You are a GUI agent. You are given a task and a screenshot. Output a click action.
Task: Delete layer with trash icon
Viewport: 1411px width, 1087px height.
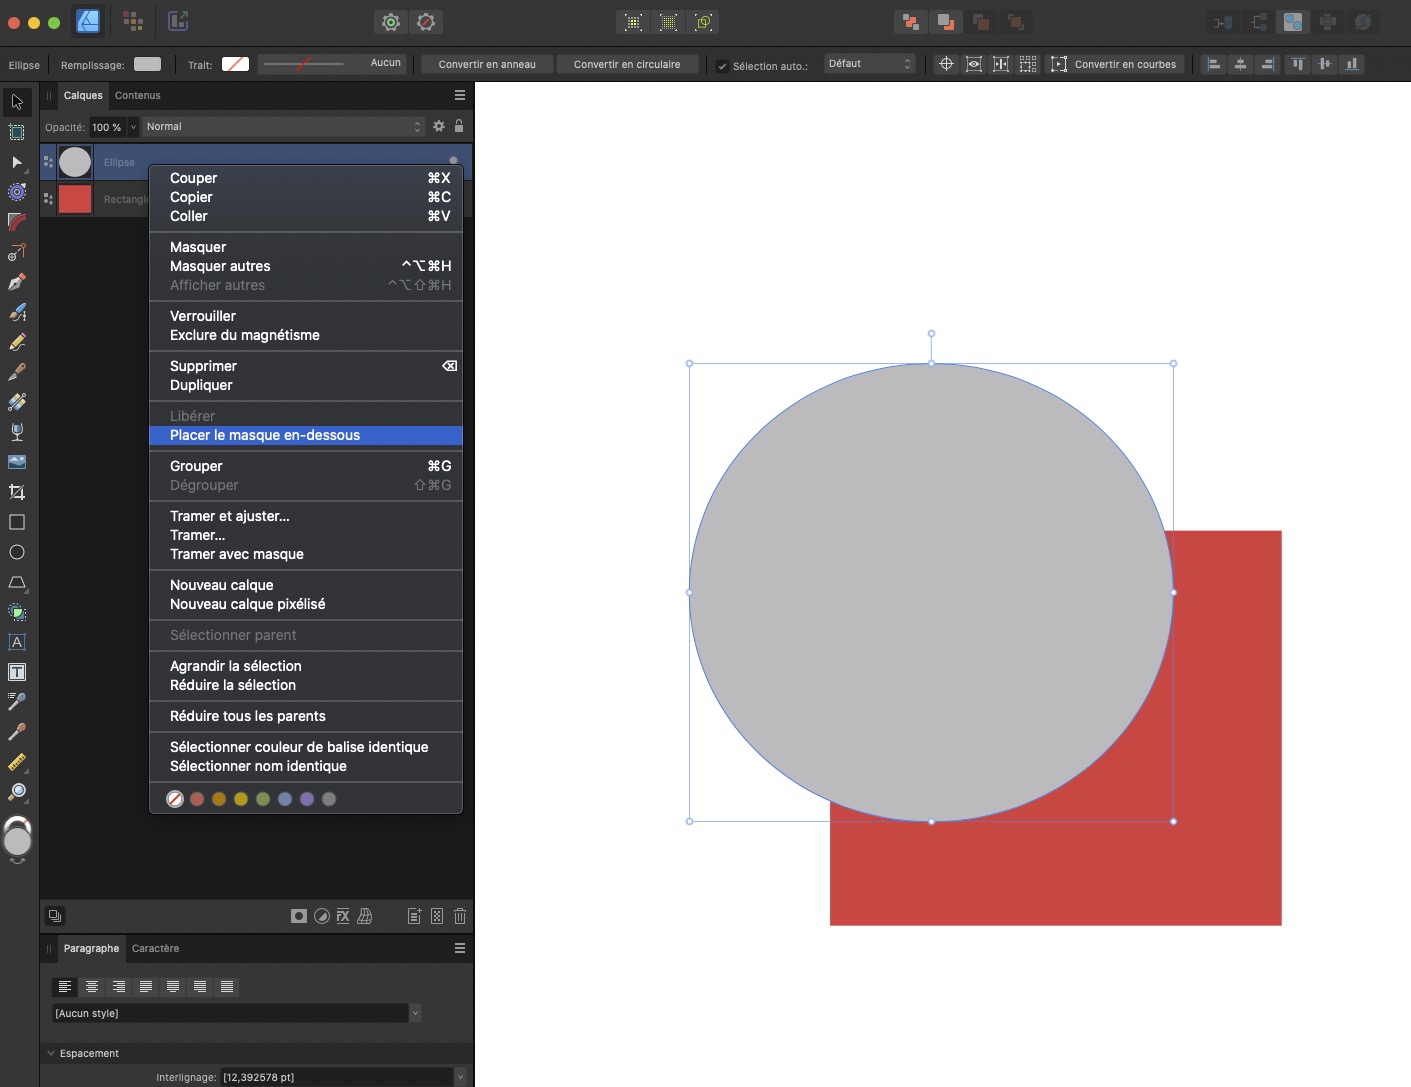(x=460, y=916)
